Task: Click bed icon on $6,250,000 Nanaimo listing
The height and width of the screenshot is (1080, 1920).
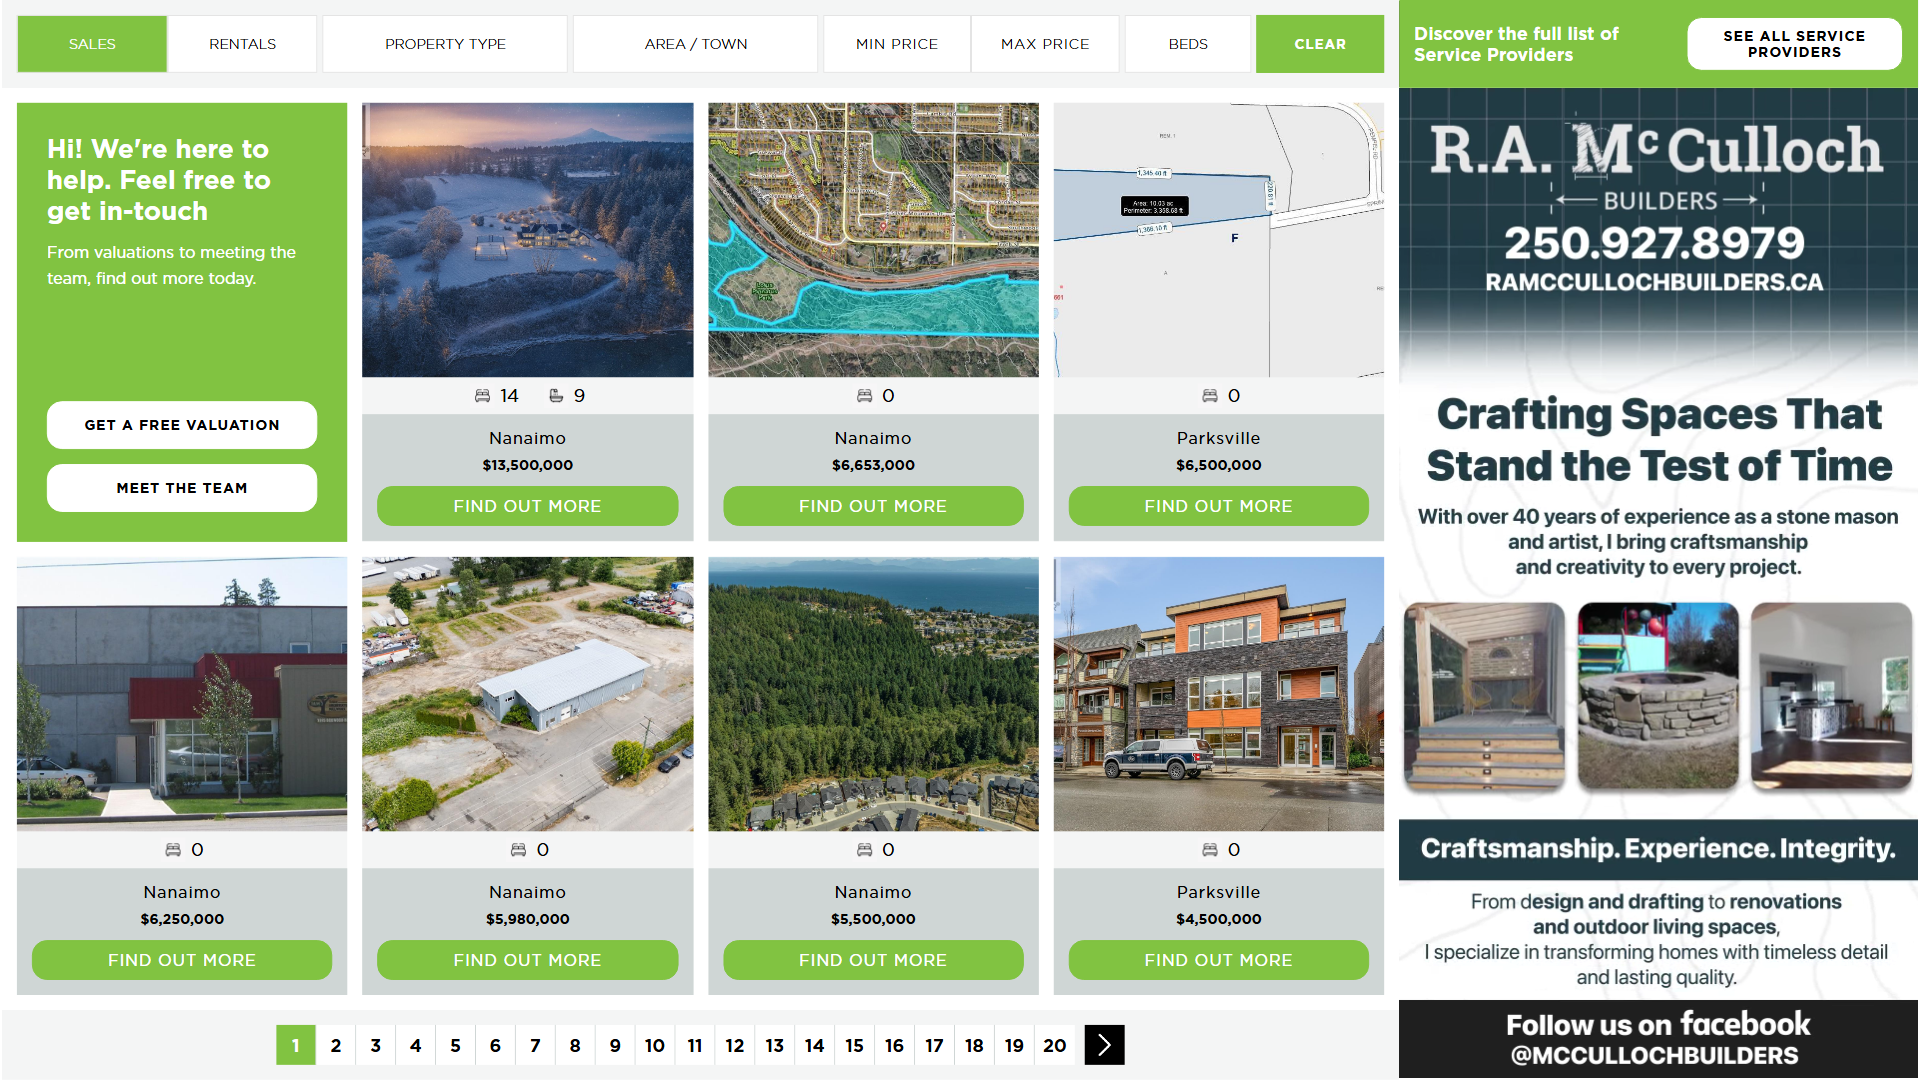Action: pyautogui.click(x=173, y=850)
